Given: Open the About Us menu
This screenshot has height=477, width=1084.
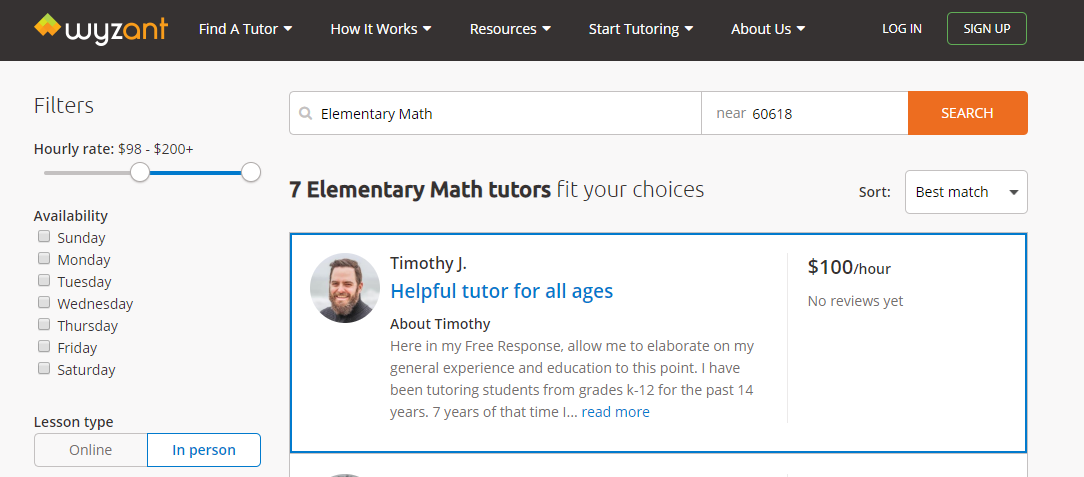Looking at the screenshot, I should click(x=768, y=29).
